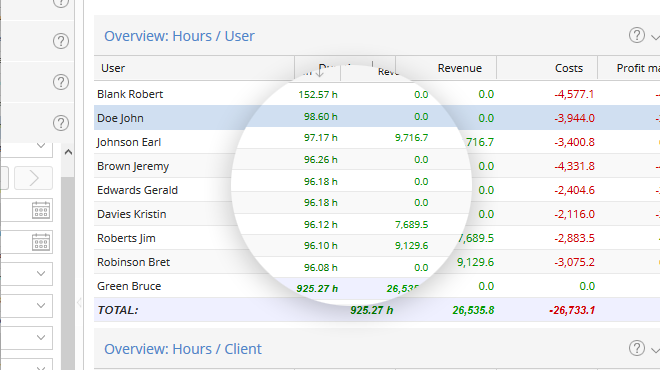Click Johnson Earl's cost value -3,400.8

(x=574, y=142)
